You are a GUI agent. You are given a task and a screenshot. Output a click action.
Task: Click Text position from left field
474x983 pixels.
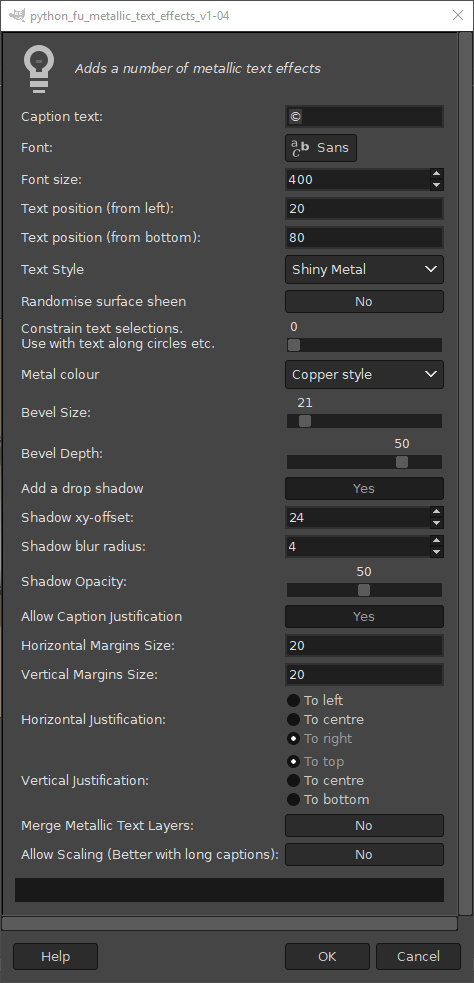pyautogui.click(x=364, y=208)
